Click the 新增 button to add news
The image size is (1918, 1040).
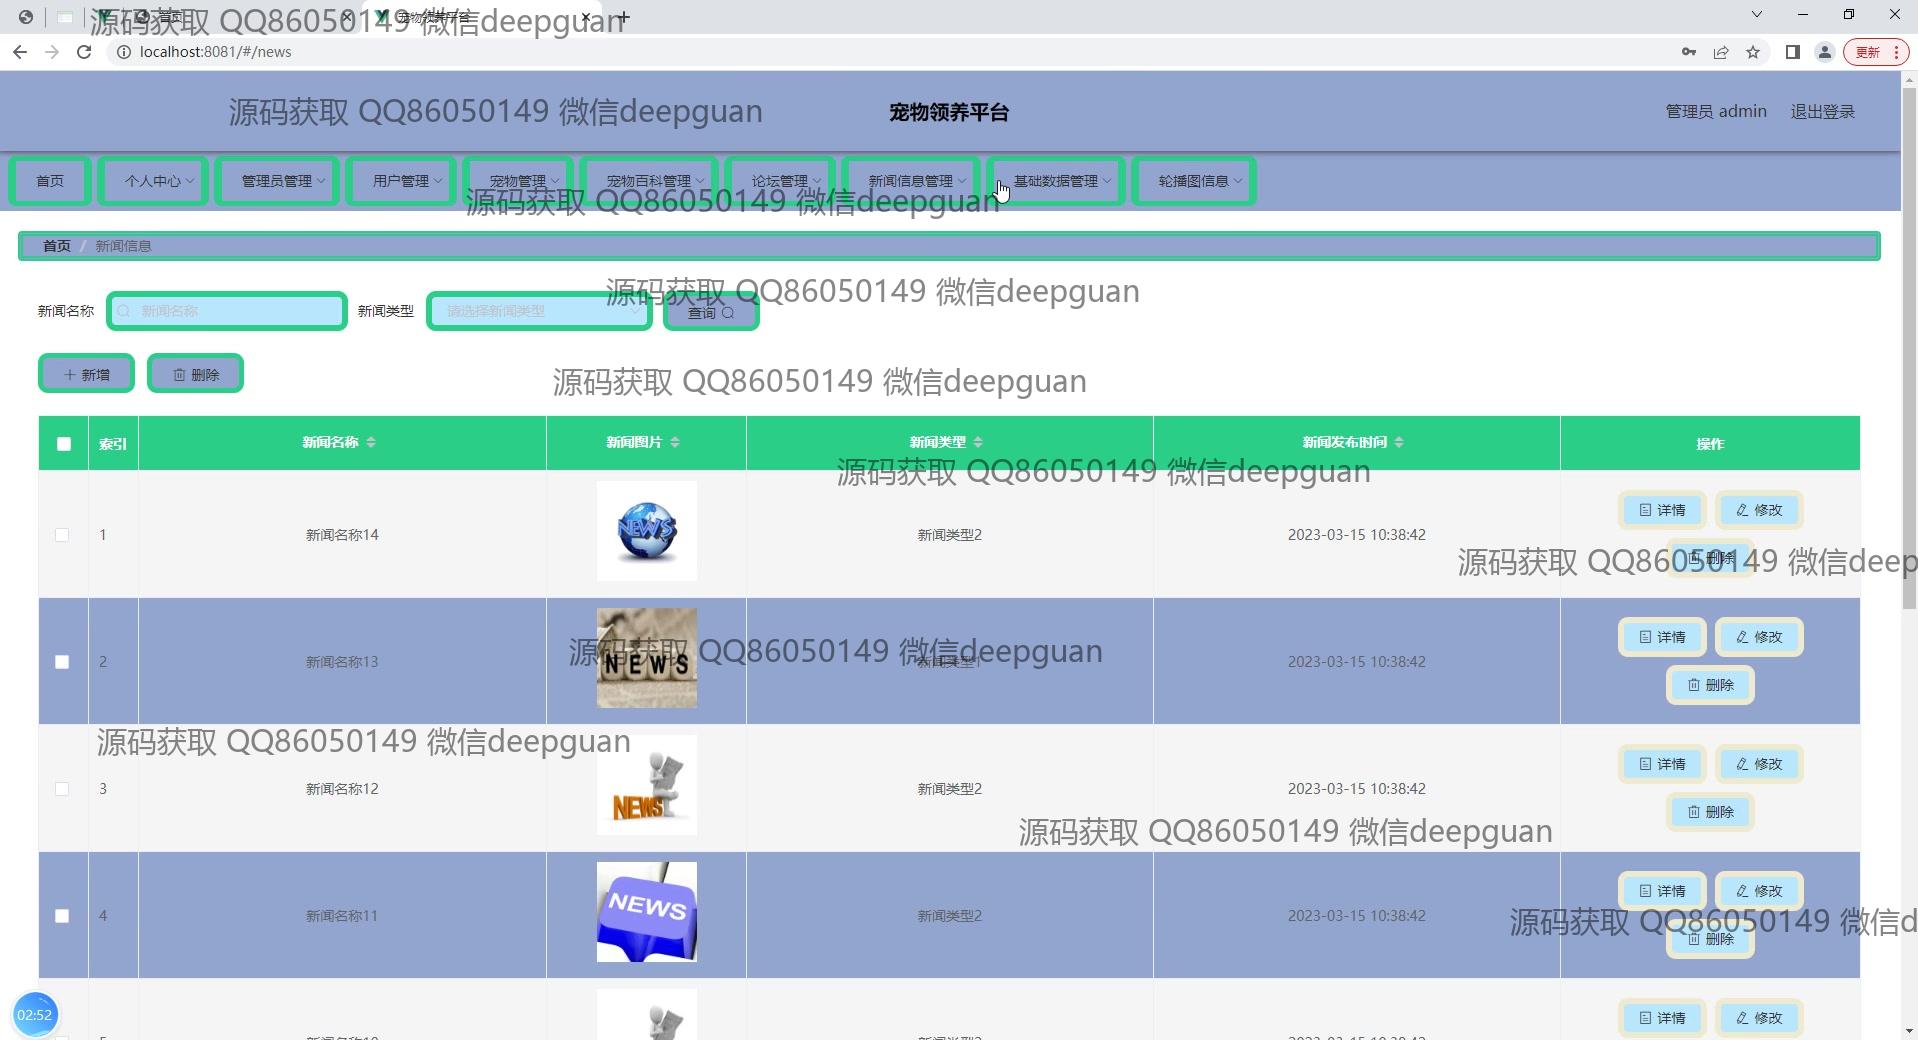point(87,374)
